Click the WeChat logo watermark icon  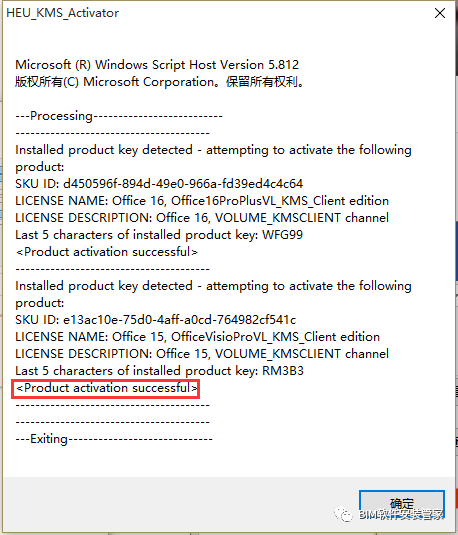[x=343, y=514]
